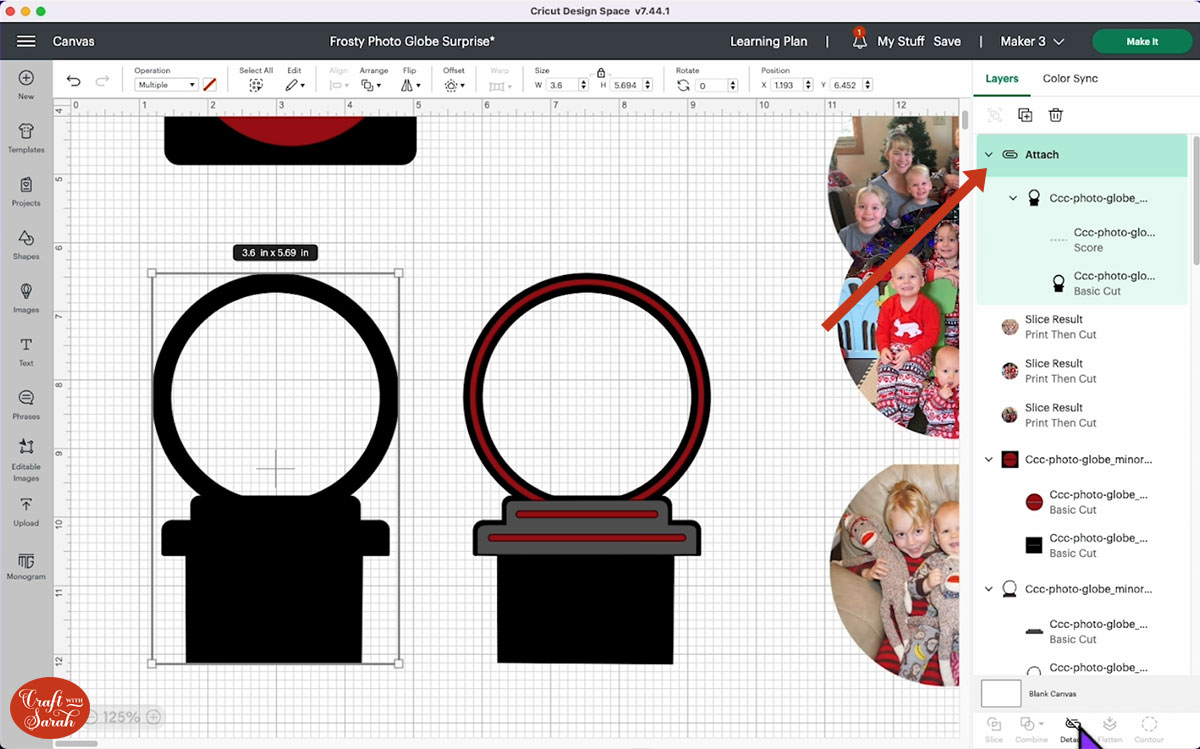
Task: Click the Monogram tool
Action: tap(26, 564)
